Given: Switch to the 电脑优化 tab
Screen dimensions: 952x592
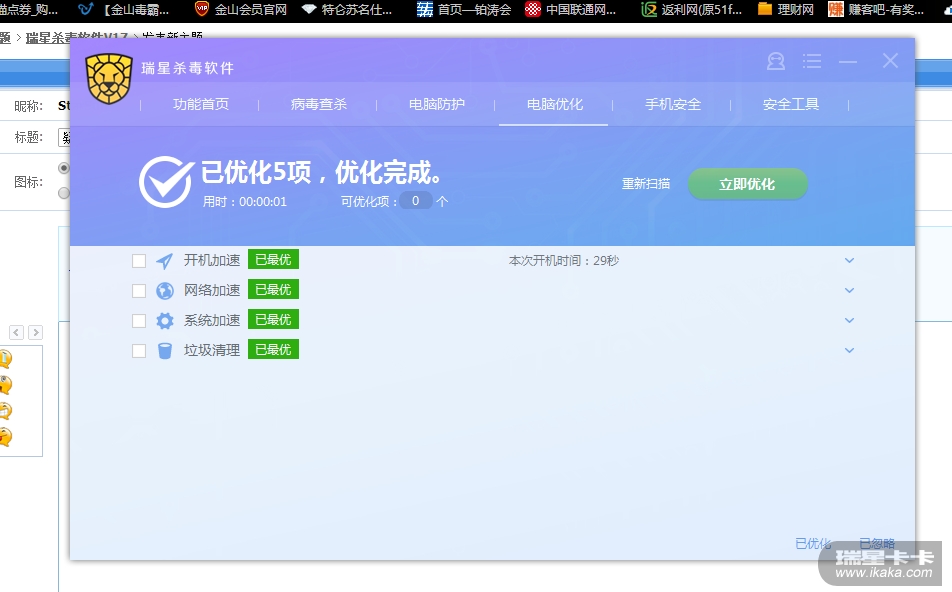Looking at the screenshot, I should click(x=555, y=104).
